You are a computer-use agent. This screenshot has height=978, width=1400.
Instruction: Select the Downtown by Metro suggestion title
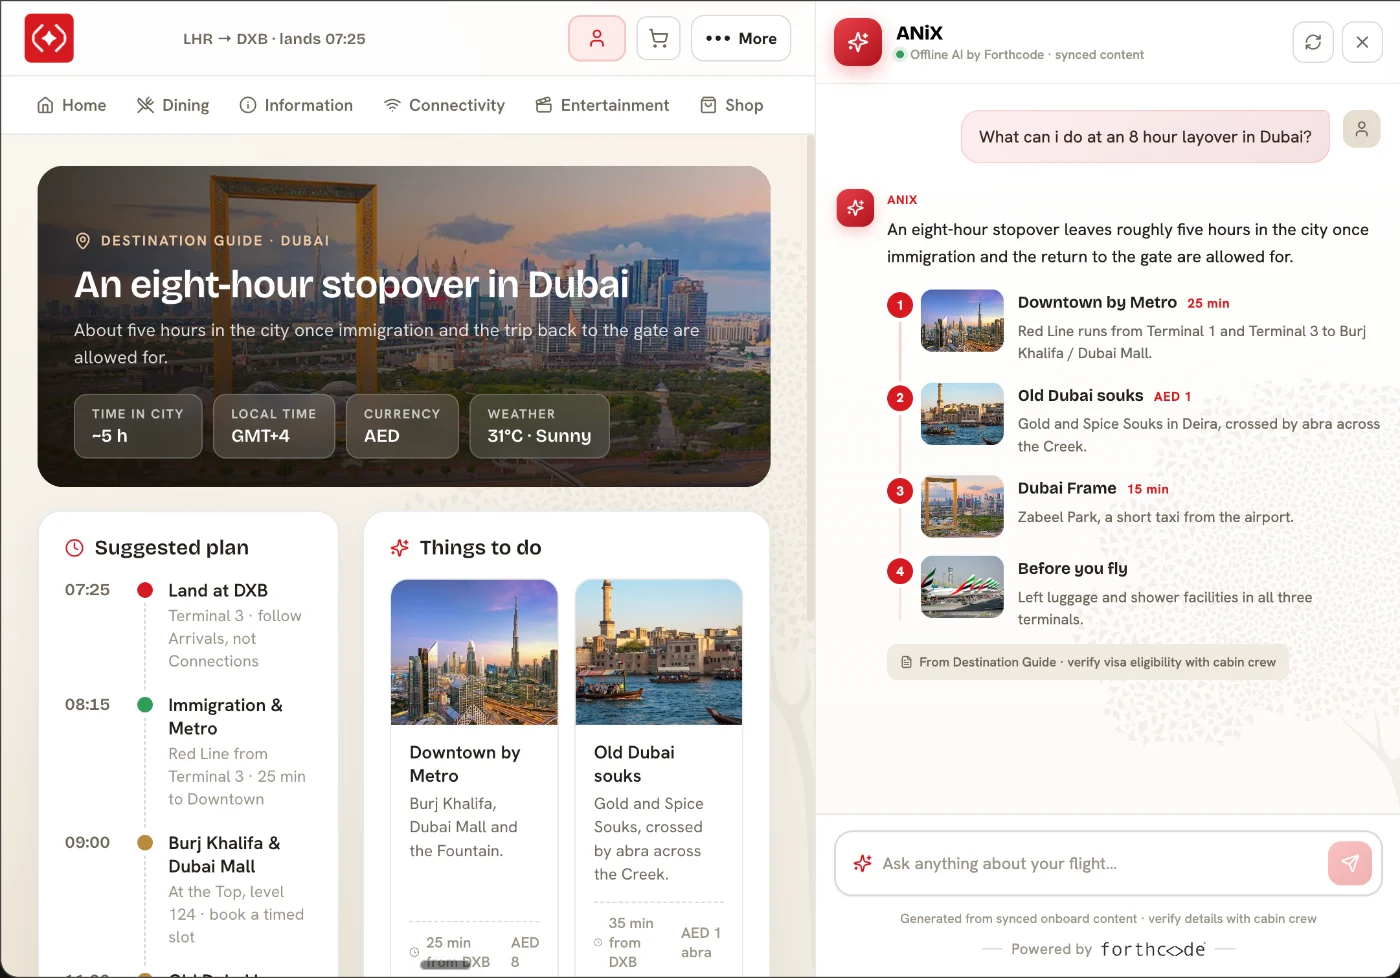[x=1097, y=302]
